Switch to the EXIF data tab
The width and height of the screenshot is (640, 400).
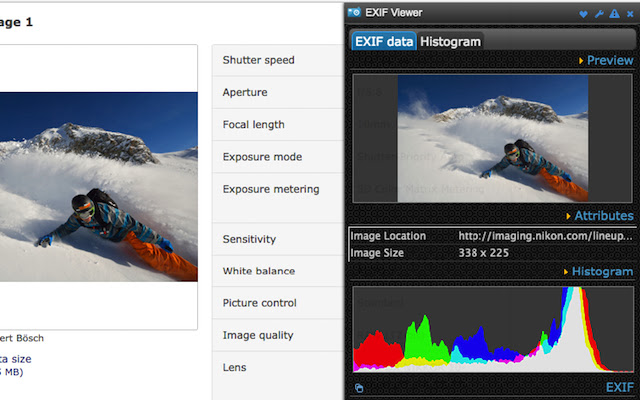tap(384, 41)
